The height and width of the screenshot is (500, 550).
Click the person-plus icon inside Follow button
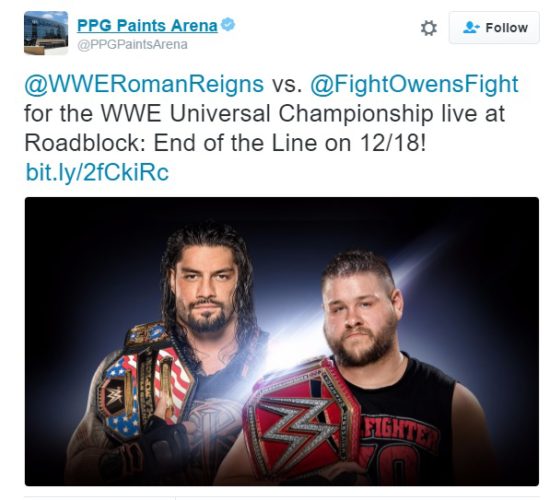471,27
